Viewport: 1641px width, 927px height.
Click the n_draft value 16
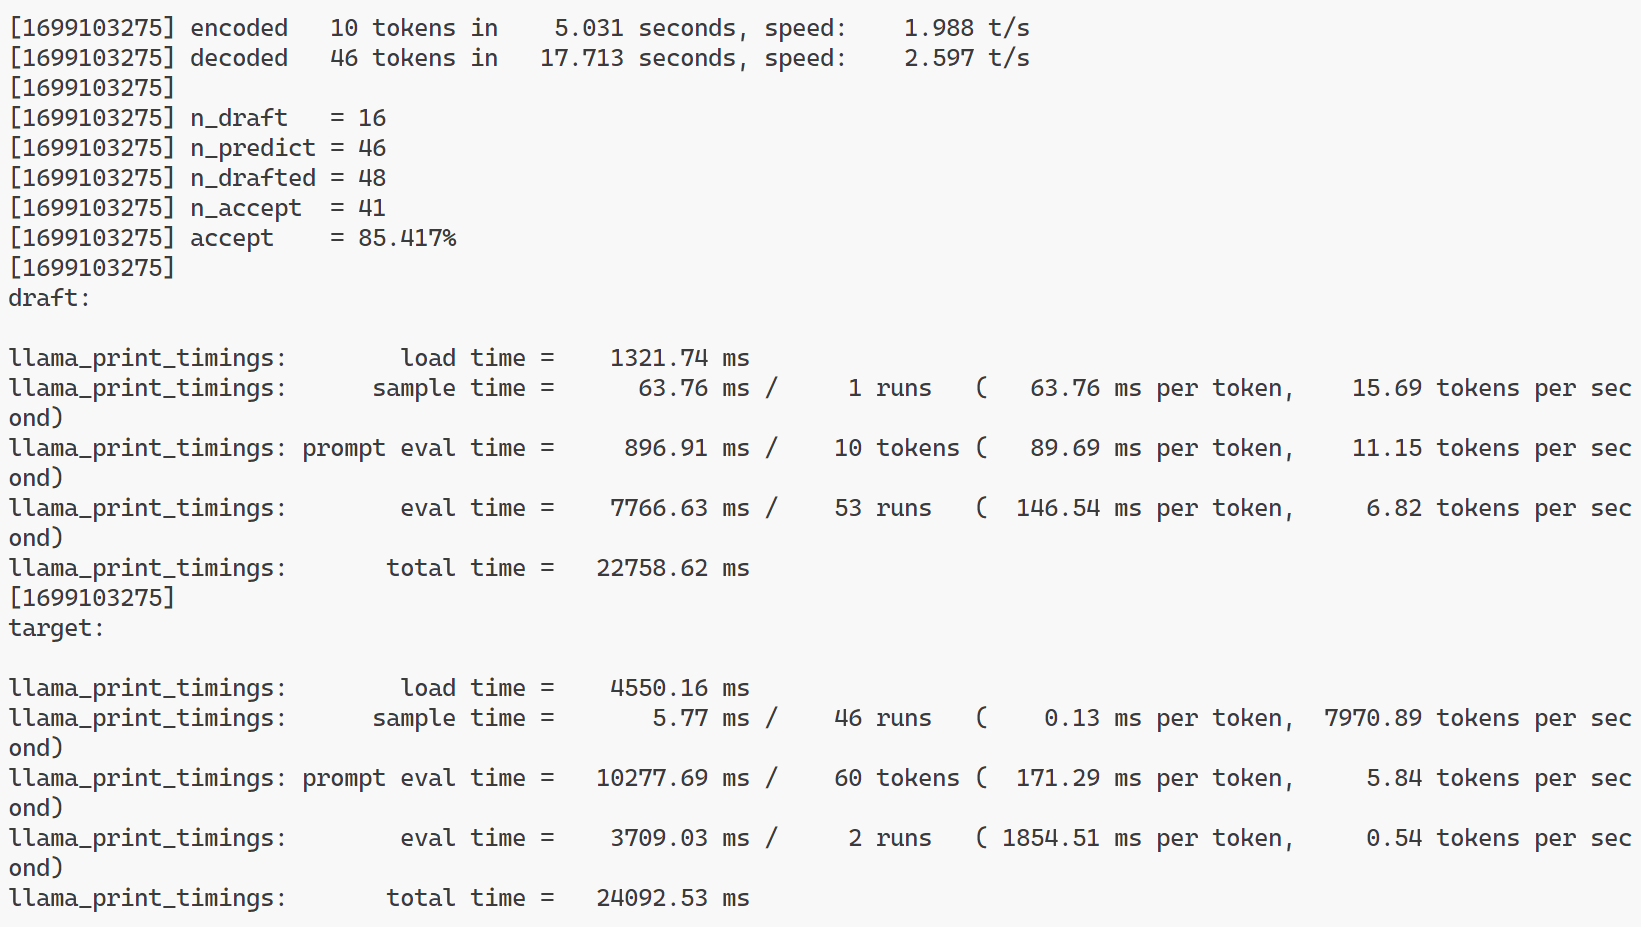[372, 118]
